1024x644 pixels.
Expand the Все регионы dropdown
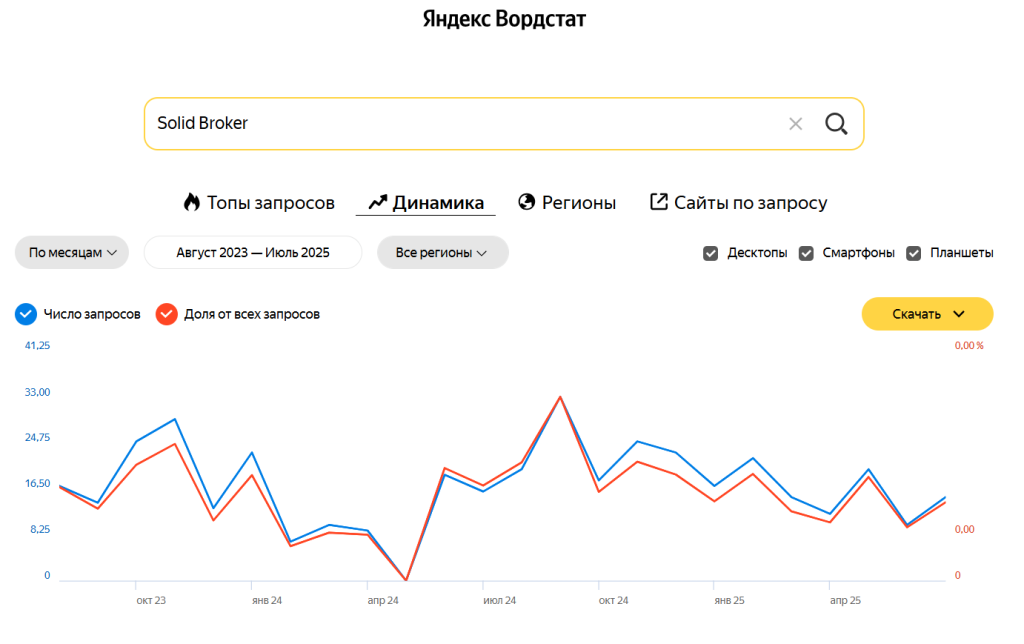click(442, 253)
